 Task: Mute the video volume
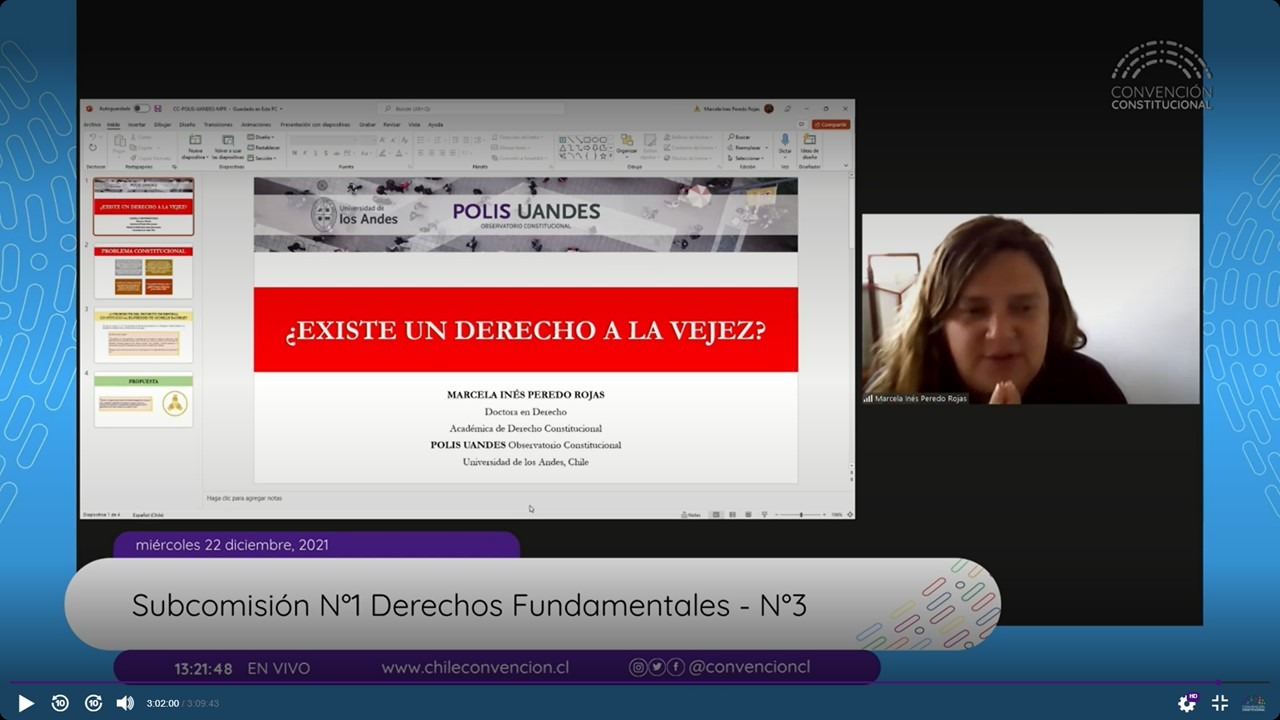click(x=125, y=703)
